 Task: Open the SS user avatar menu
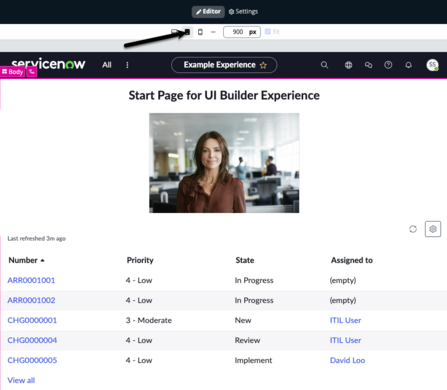(x=432, y=65)
